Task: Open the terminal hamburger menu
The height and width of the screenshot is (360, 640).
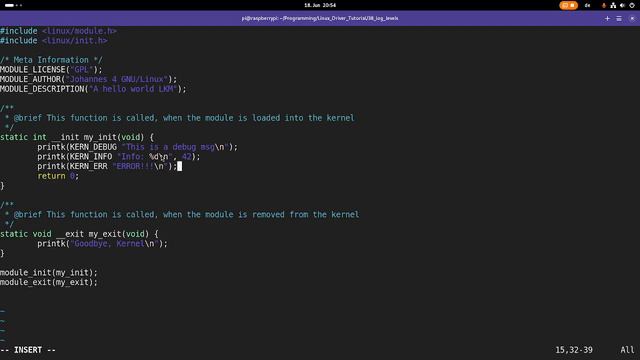Action: [619, 18]
